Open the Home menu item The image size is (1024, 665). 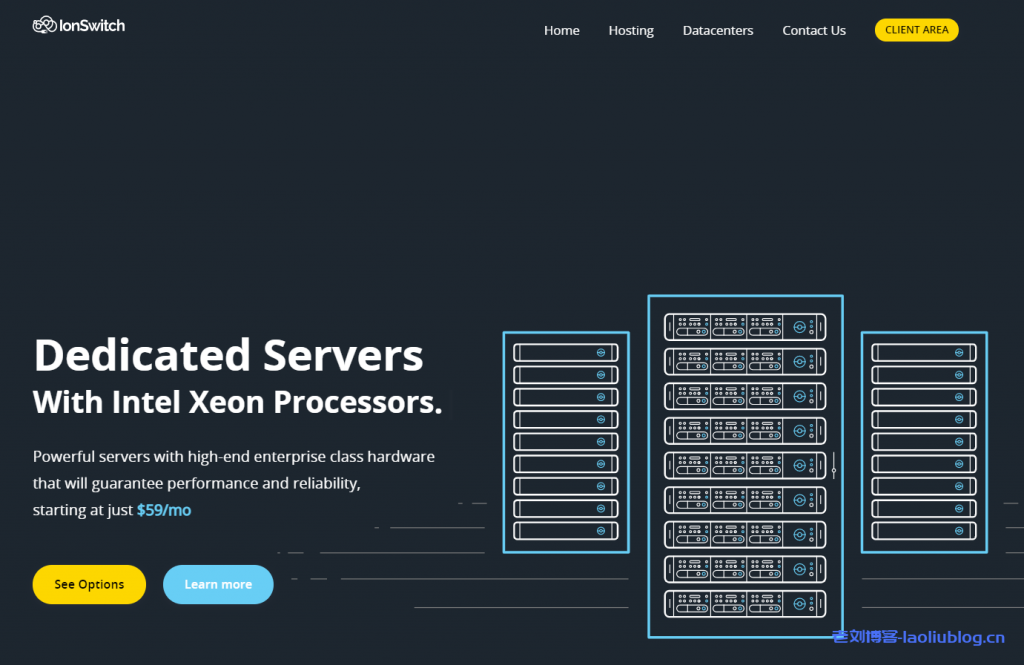tap(561, 30)
